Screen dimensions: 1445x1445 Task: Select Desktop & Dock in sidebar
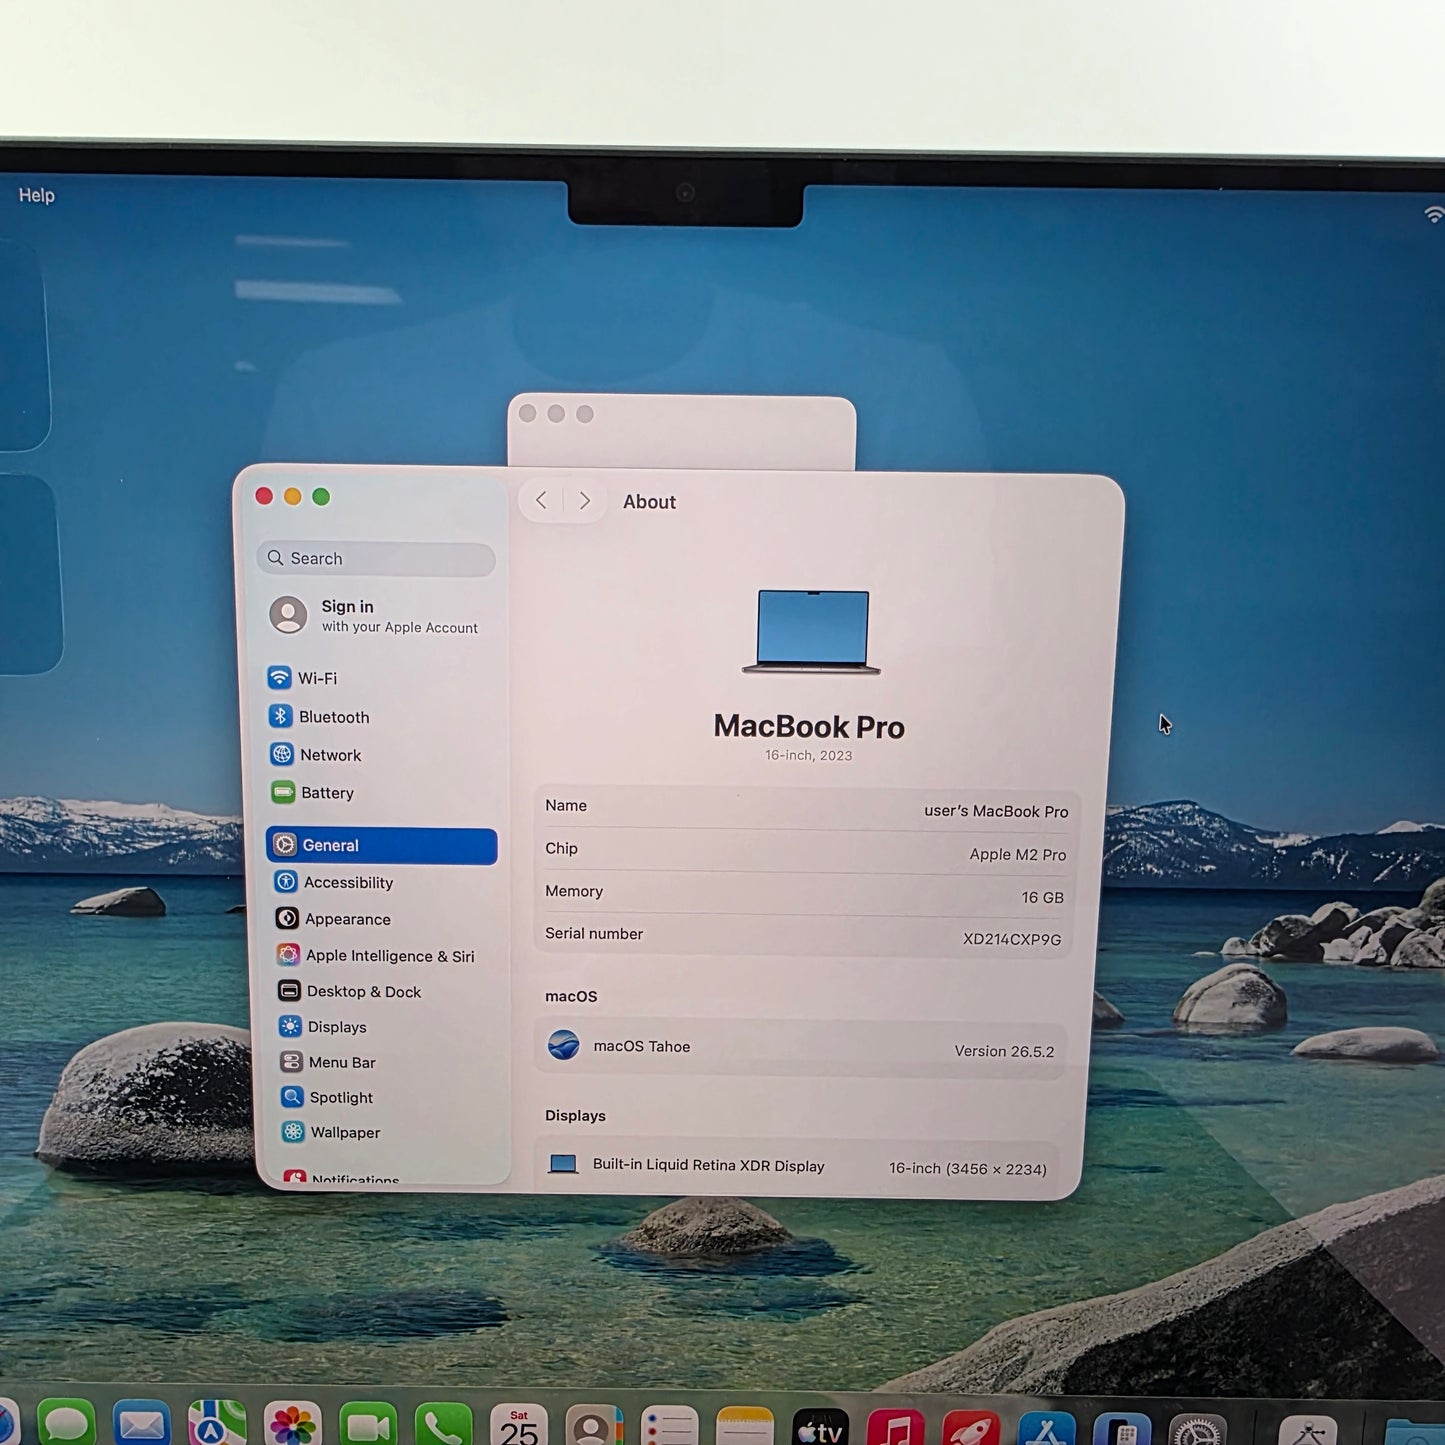click(350, 992)
